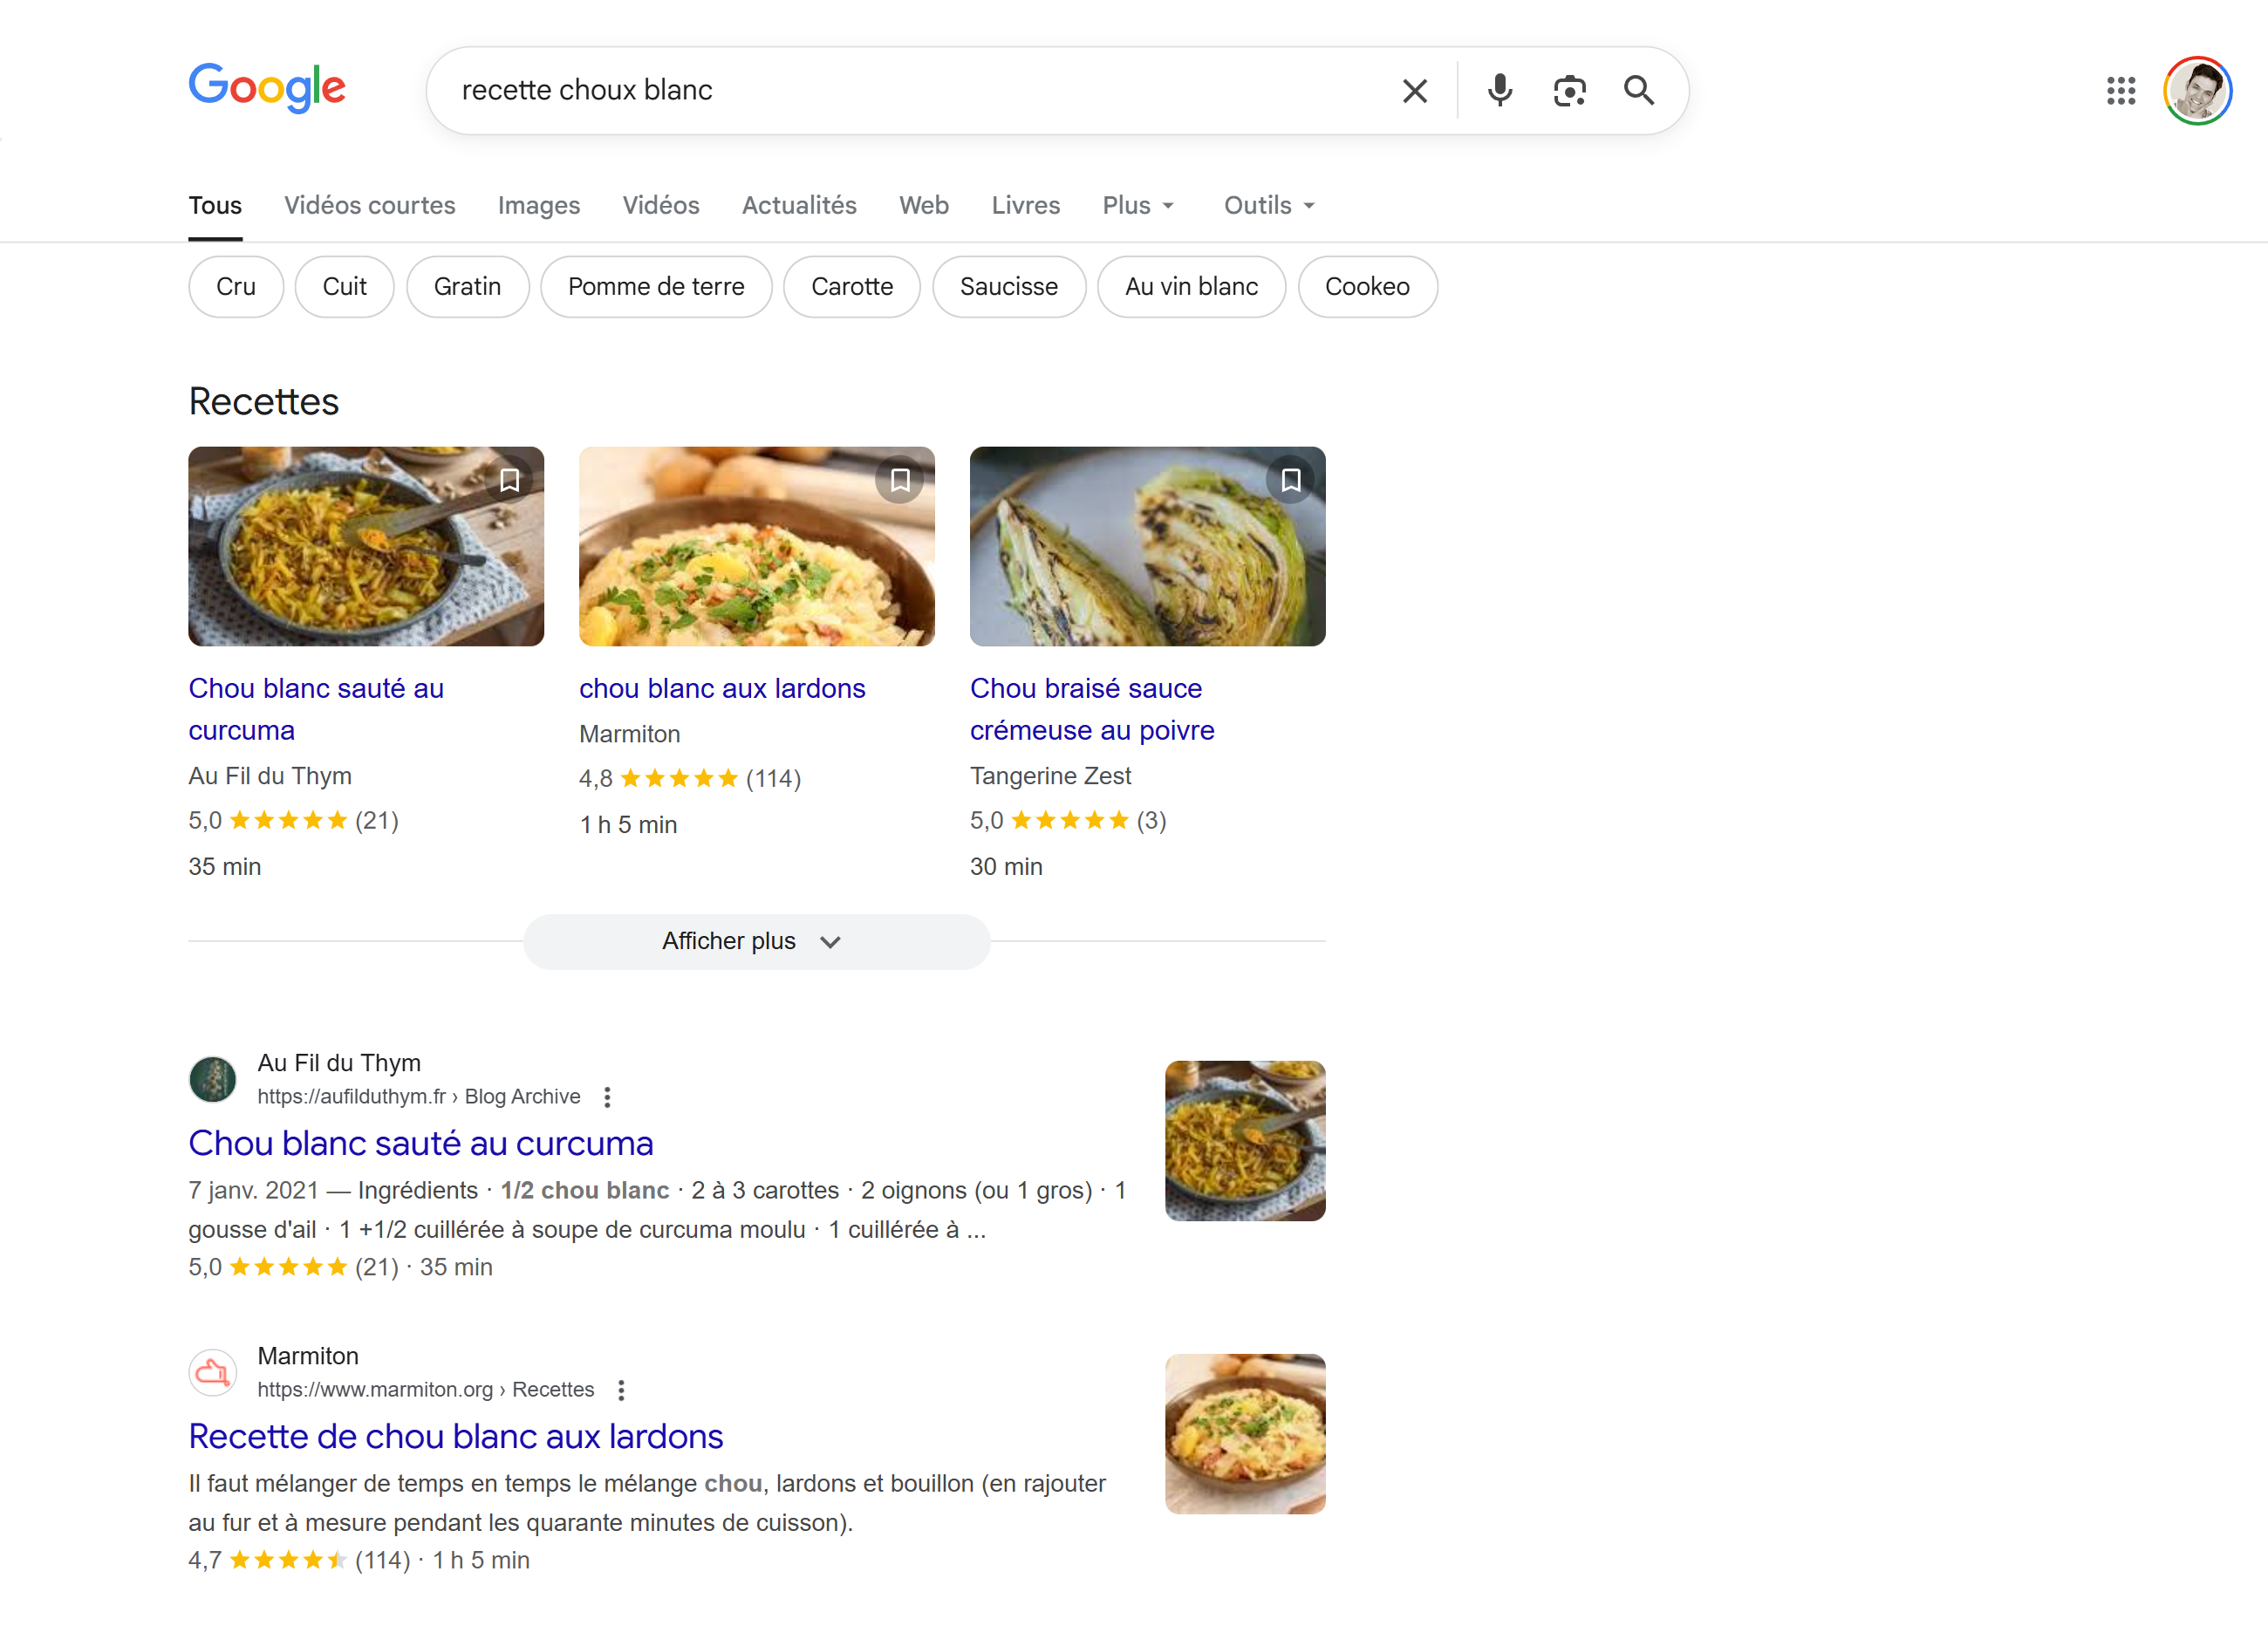
Task: Open the Google logo homepage
Action: [x=267, y=88]
